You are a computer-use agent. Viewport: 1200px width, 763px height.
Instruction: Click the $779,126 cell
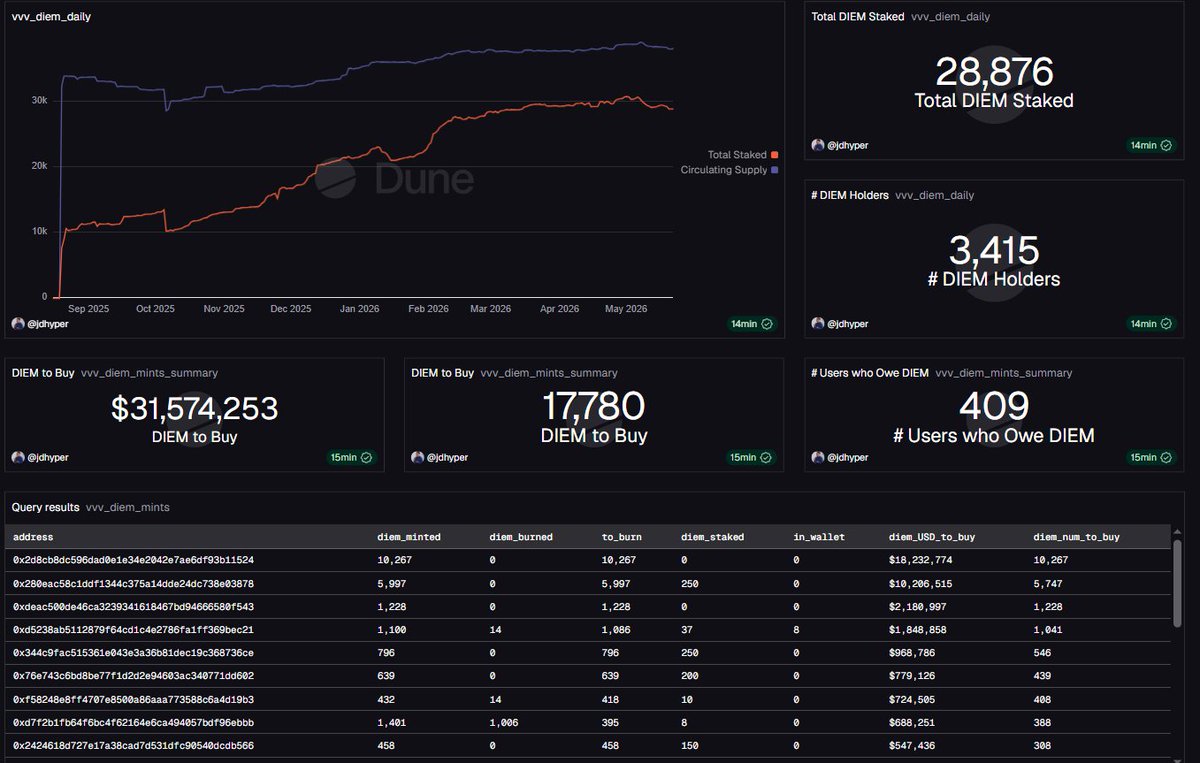pyautogui.click(x=913, y=676)
